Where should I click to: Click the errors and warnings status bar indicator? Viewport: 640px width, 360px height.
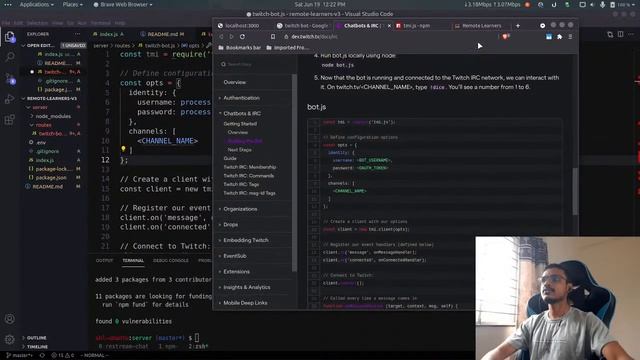tap(62, 356)
